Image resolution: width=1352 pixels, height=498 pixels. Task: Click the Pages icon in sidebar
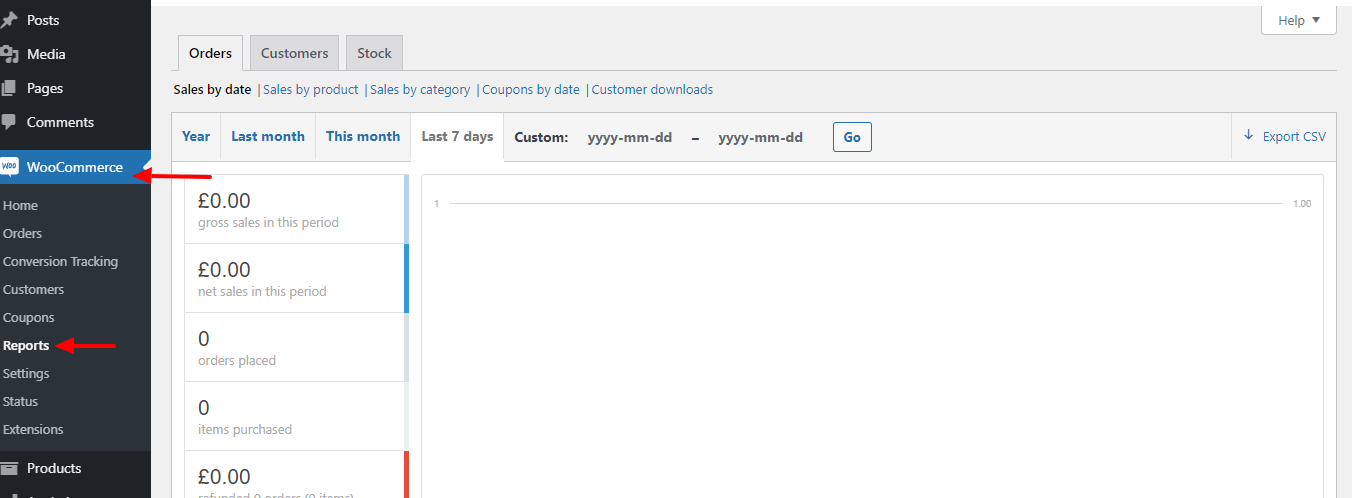(x=9, y=88)
